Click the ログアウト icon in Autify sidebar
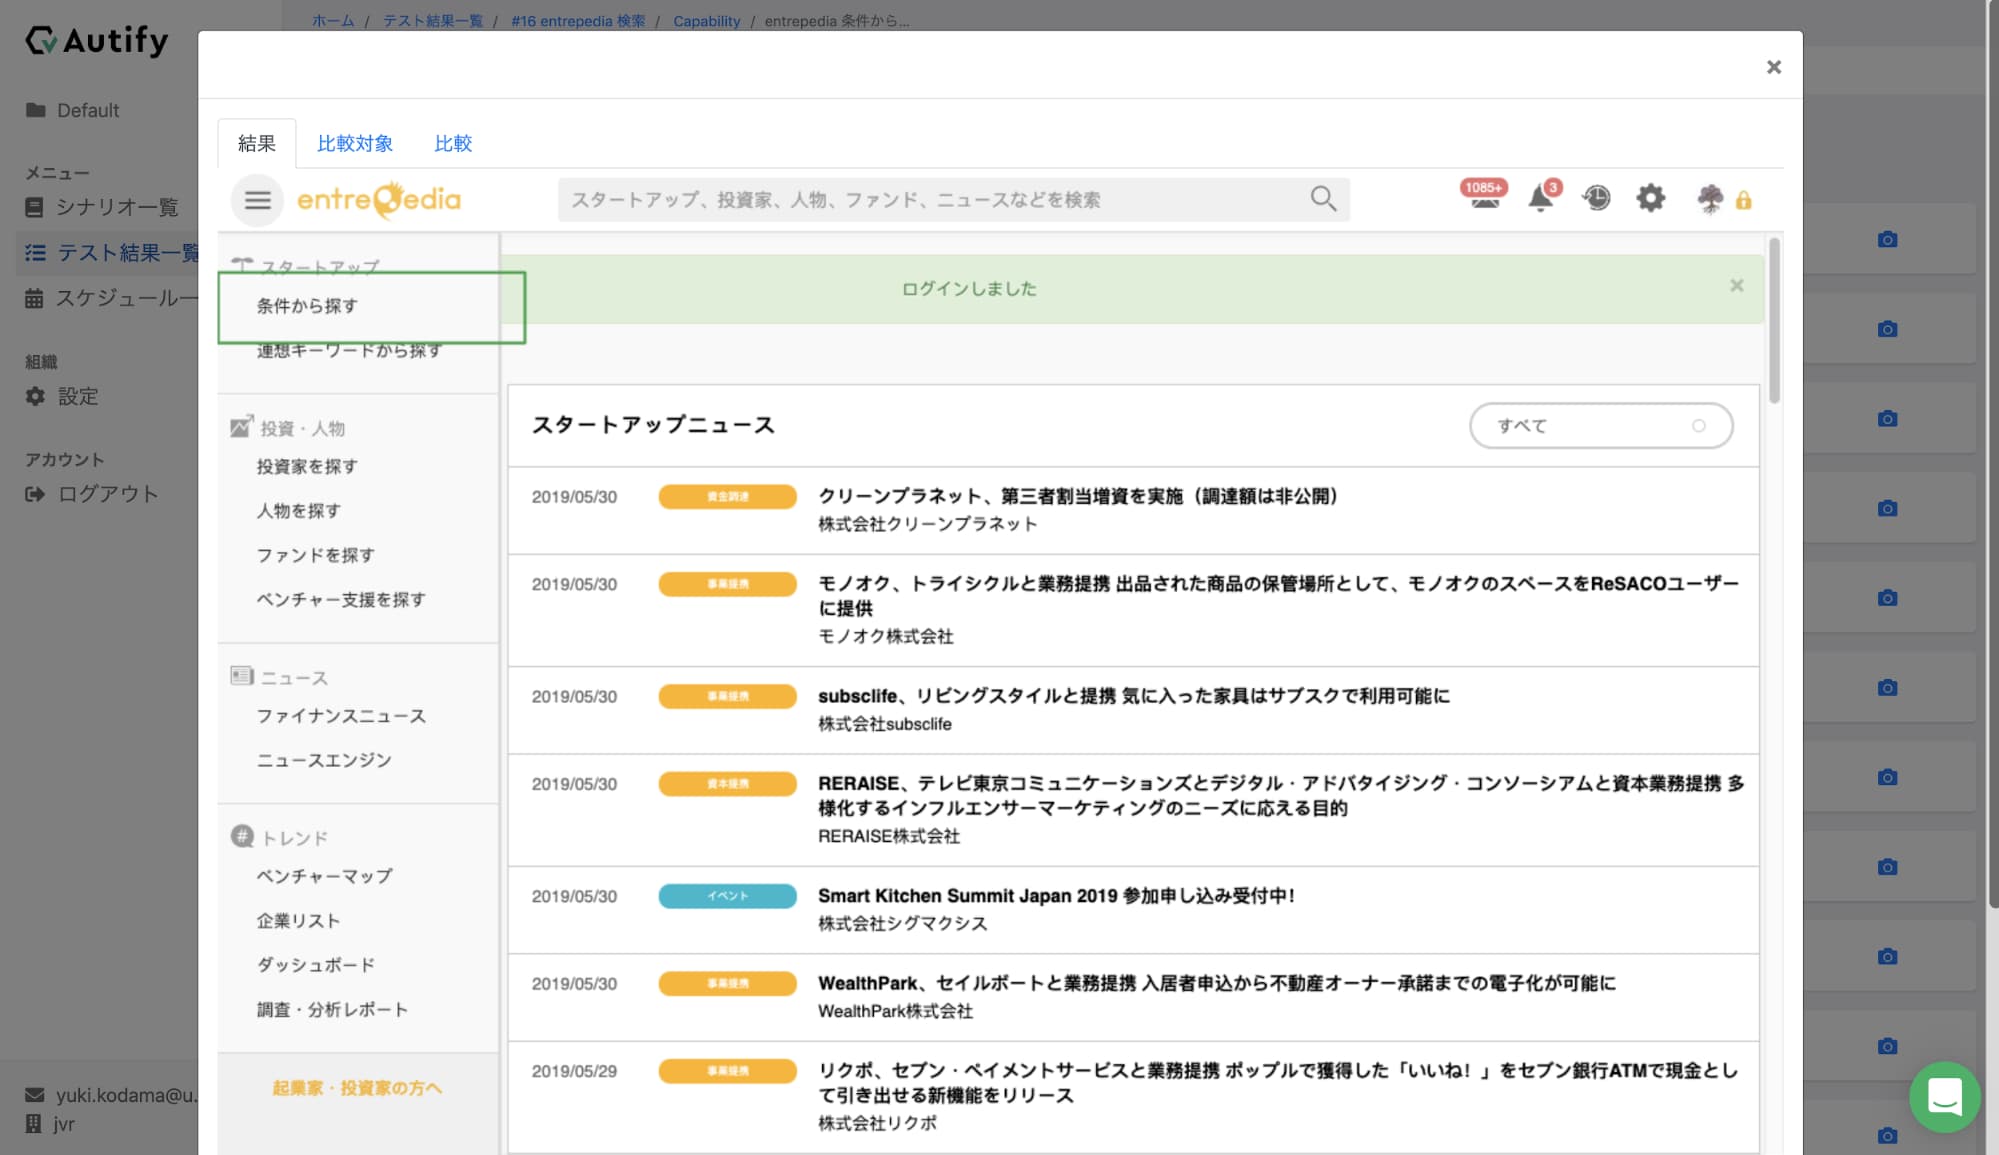The height and width of the screenshot is (1155, 1999). pyautogui.click(x=35, y=494)
